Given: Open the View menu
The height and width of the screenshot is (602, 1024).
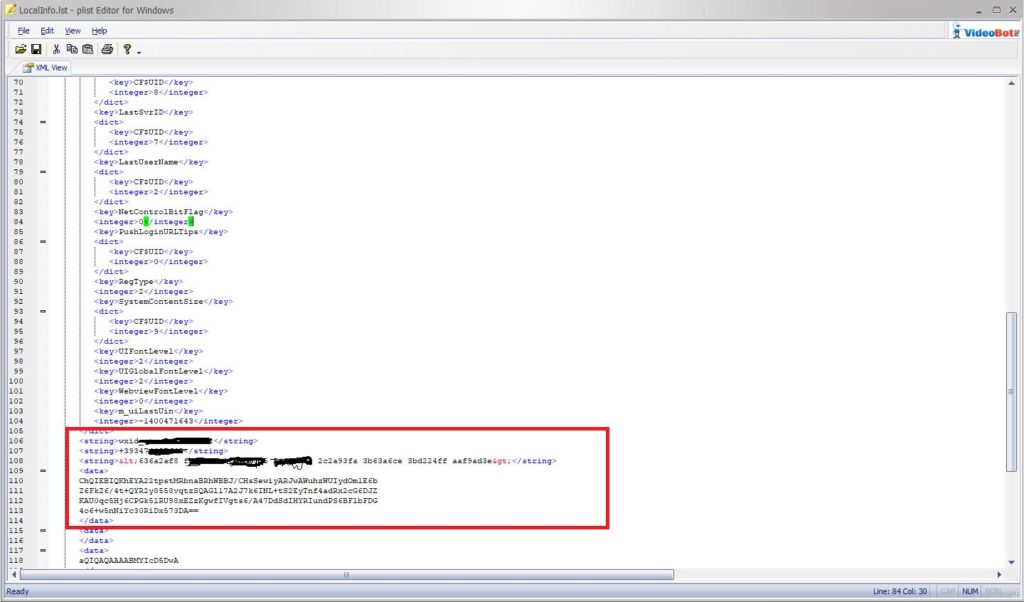Looking at the screenshot, I should pyautogui.click(x=72, y=31).
